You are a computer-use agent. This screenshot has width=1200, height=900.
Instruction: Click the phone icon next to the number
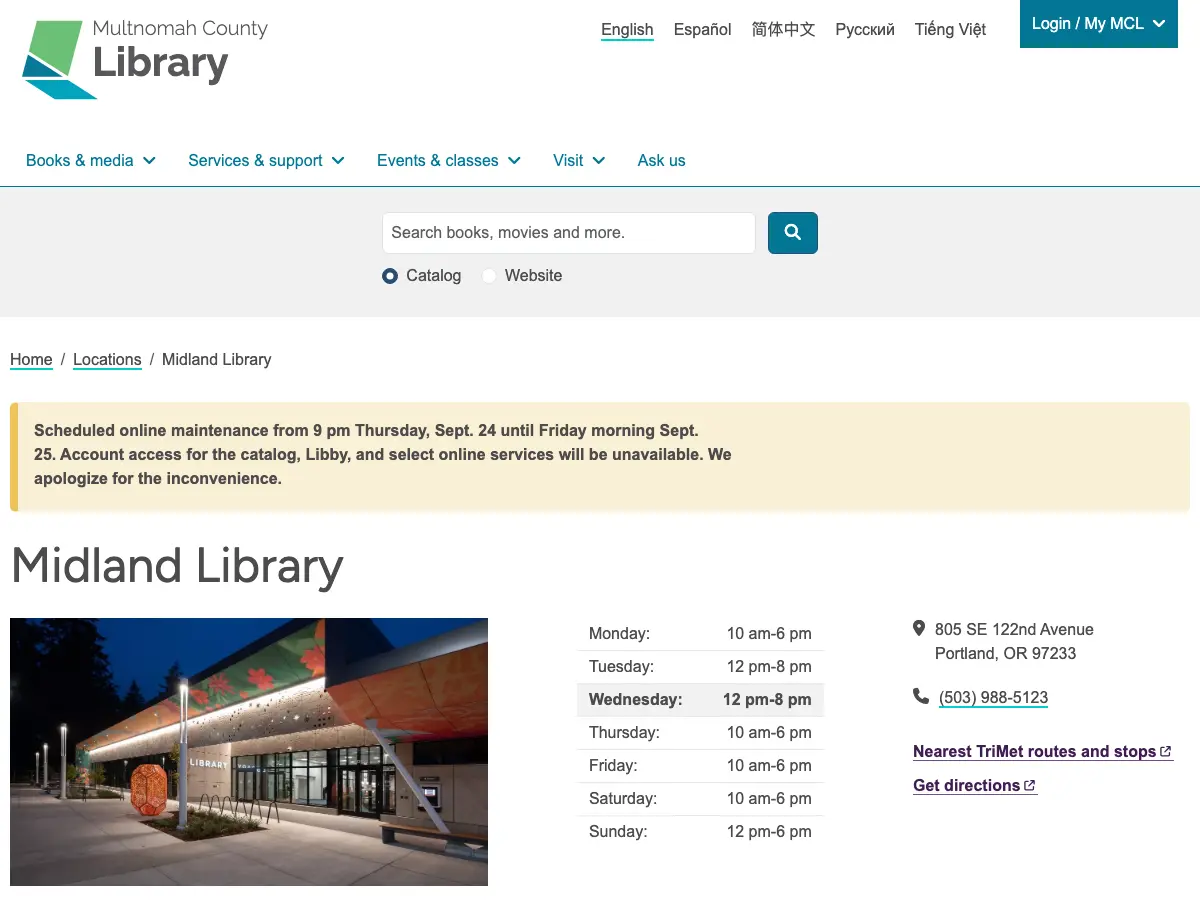(920, 696)
